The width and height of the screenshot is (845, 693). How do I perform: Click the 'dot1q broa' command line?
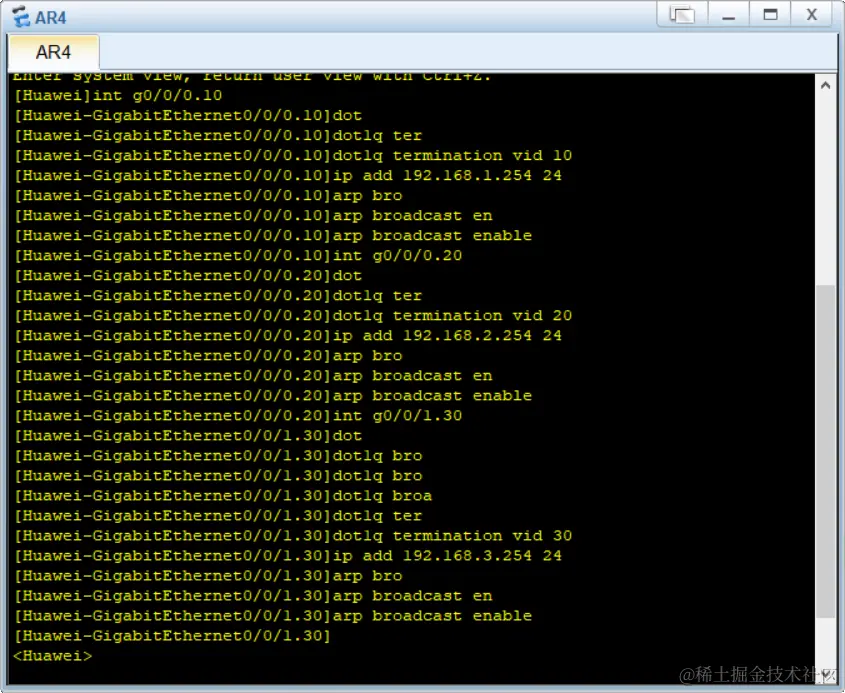click(223, 495)
